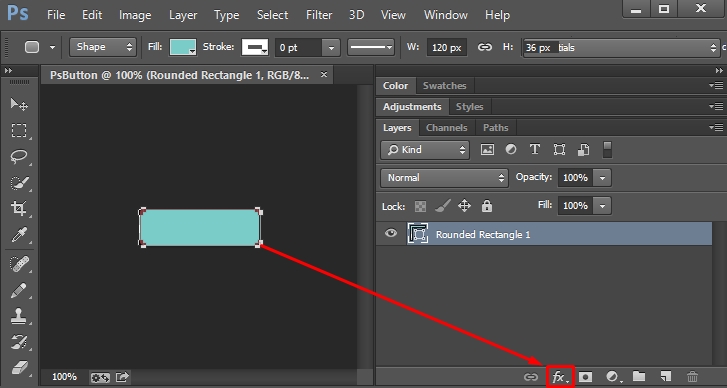Filter layers by shape layers

(559, 150)
